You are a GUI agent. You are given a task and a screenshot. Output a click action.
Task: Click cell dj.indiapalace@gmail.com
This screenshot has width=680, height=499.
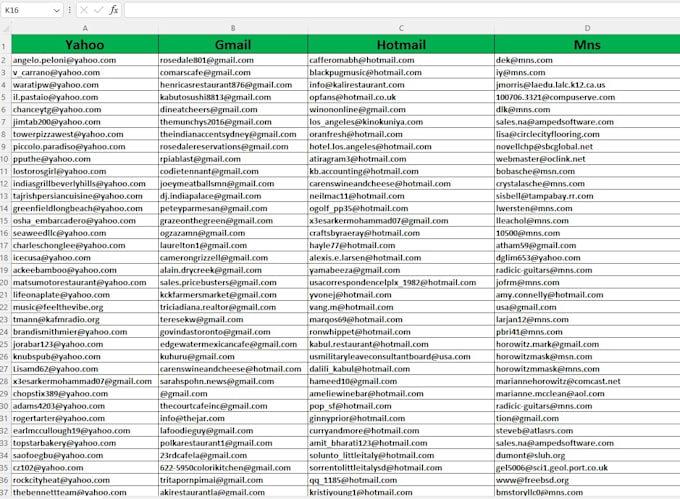pos(233,196)
